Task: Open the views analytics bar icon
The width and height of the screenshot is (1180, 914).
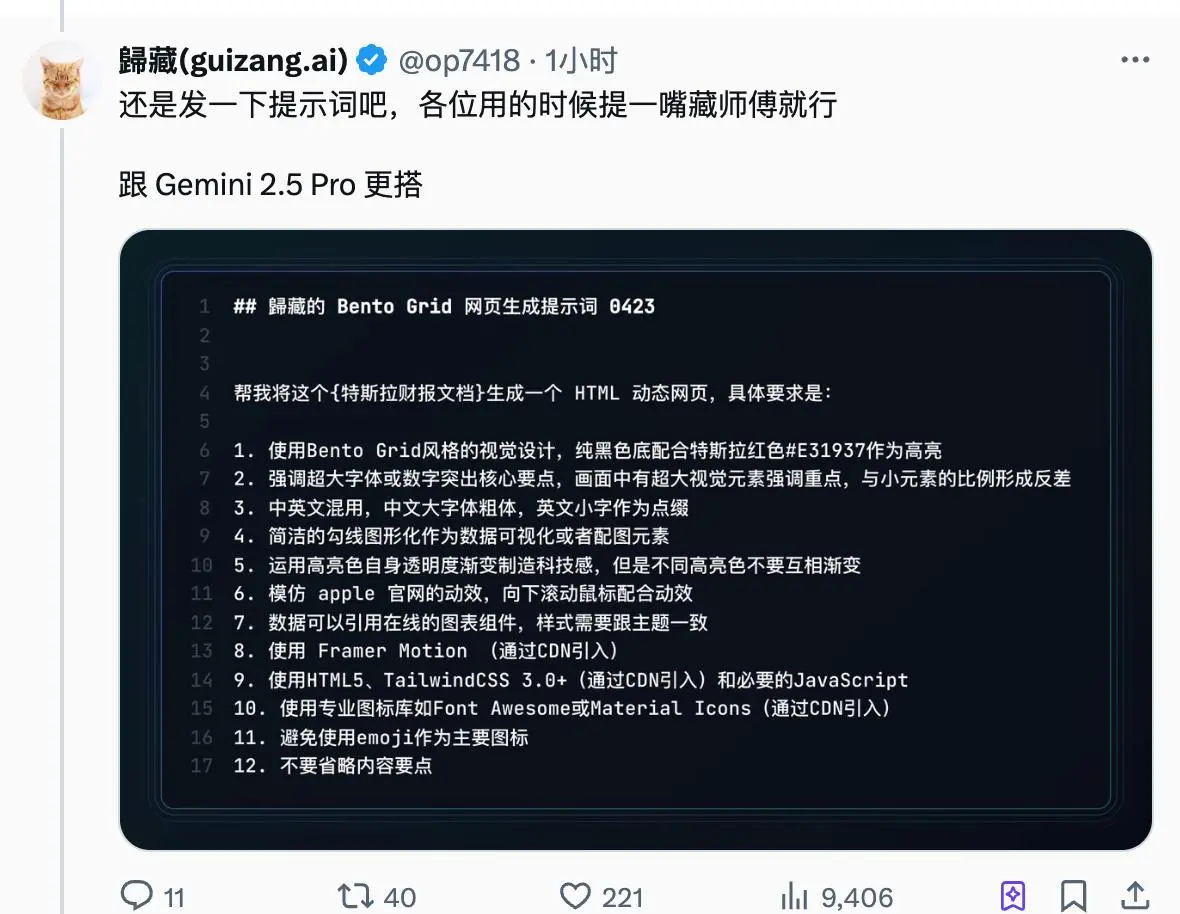Action: coord(794,896)
